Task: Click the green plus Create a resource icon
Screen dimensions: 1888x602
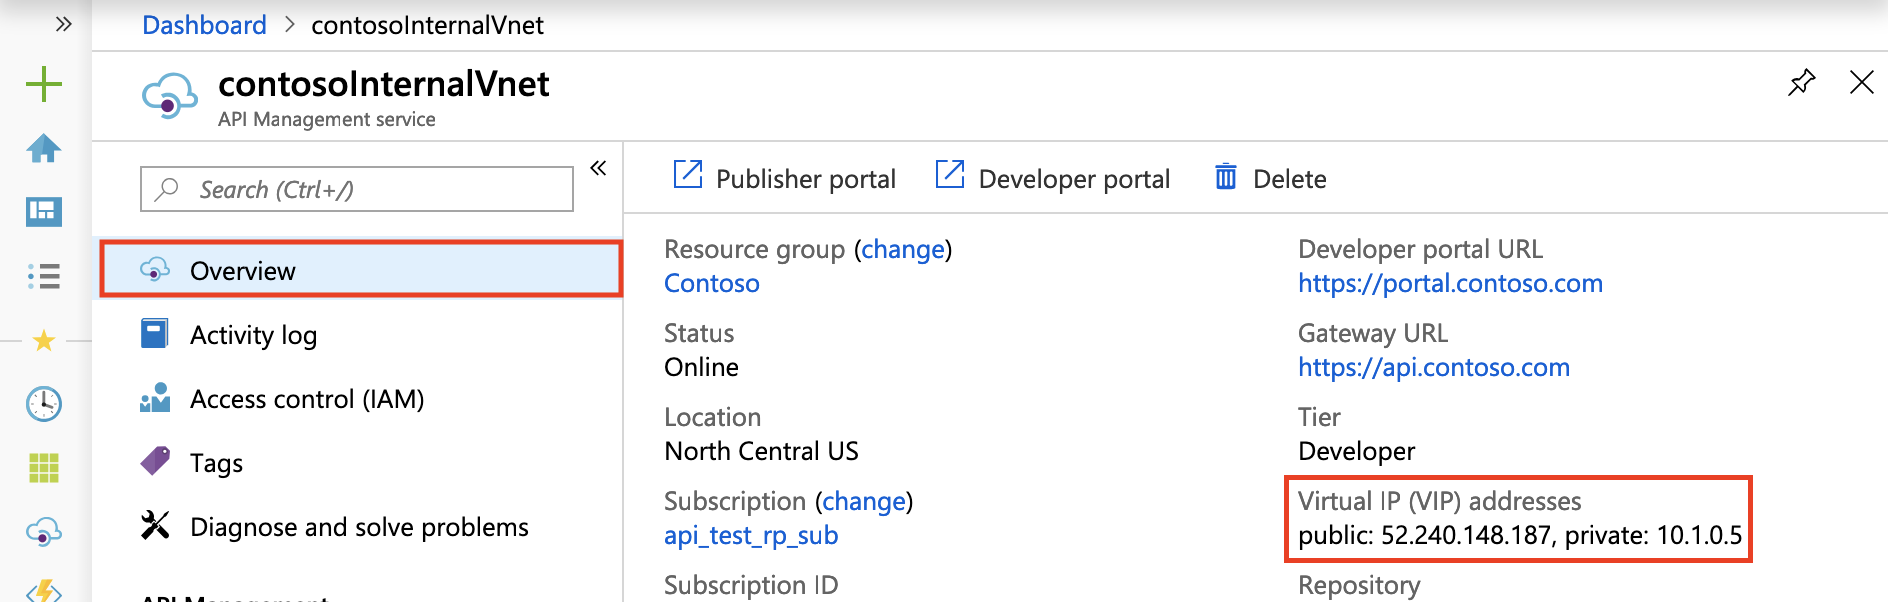Action: click(x=44, y=84)
